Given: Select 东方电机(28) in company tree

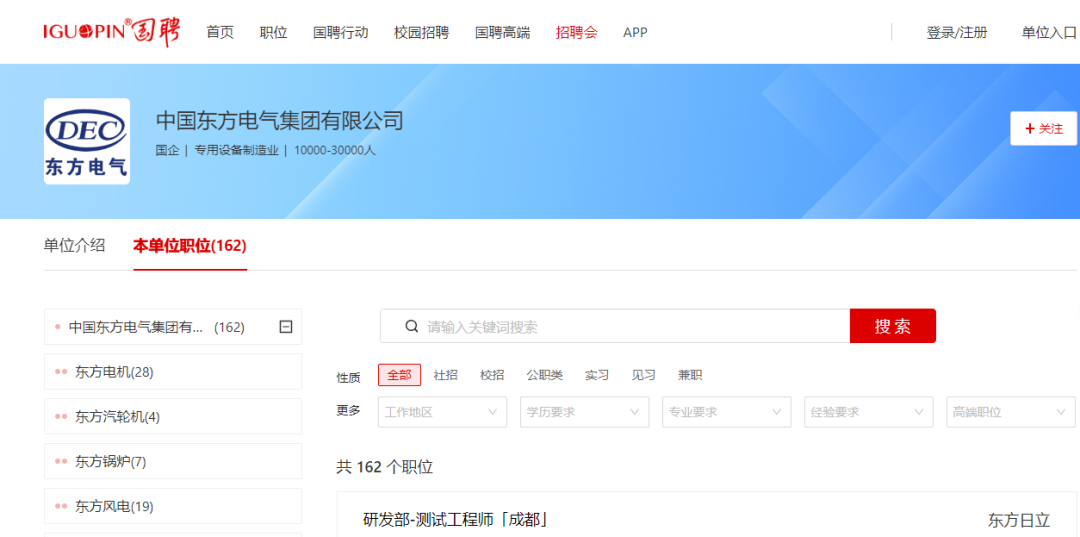Looking at the screenshot, I should click(173, 372).
